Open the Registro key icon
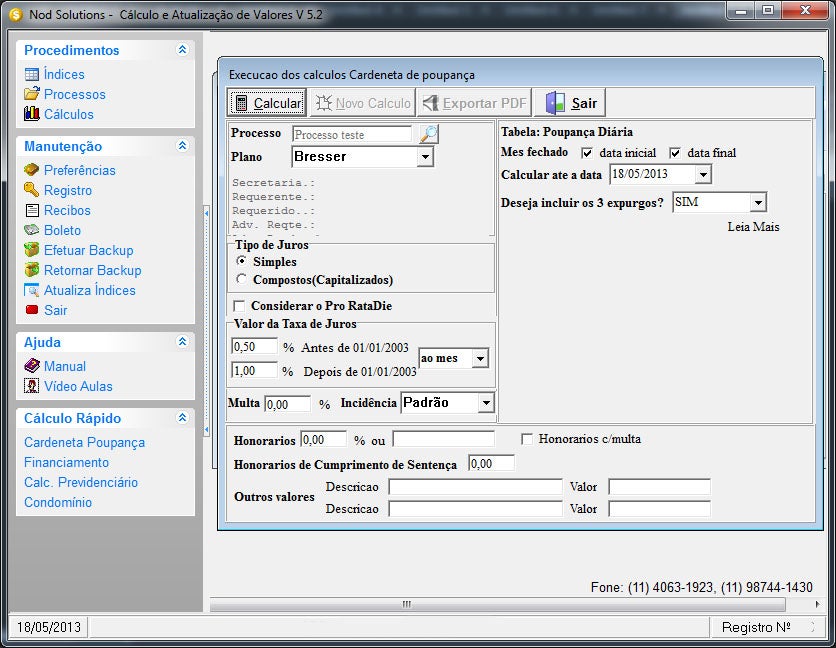 click(31, 190)
